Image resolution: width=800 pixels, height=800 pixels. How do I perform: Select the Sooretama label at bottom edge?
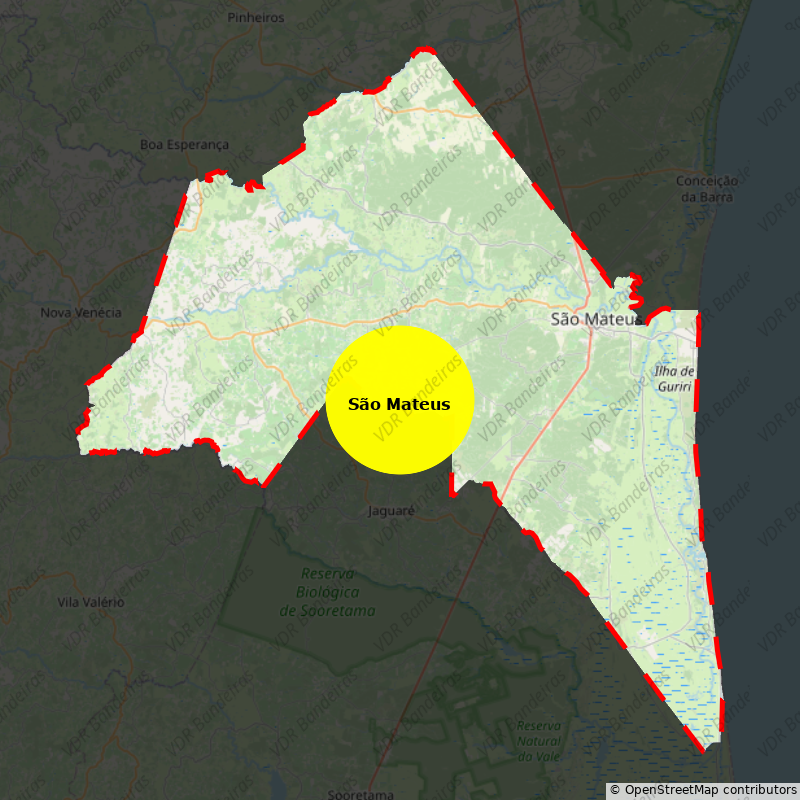pos(361,794)
